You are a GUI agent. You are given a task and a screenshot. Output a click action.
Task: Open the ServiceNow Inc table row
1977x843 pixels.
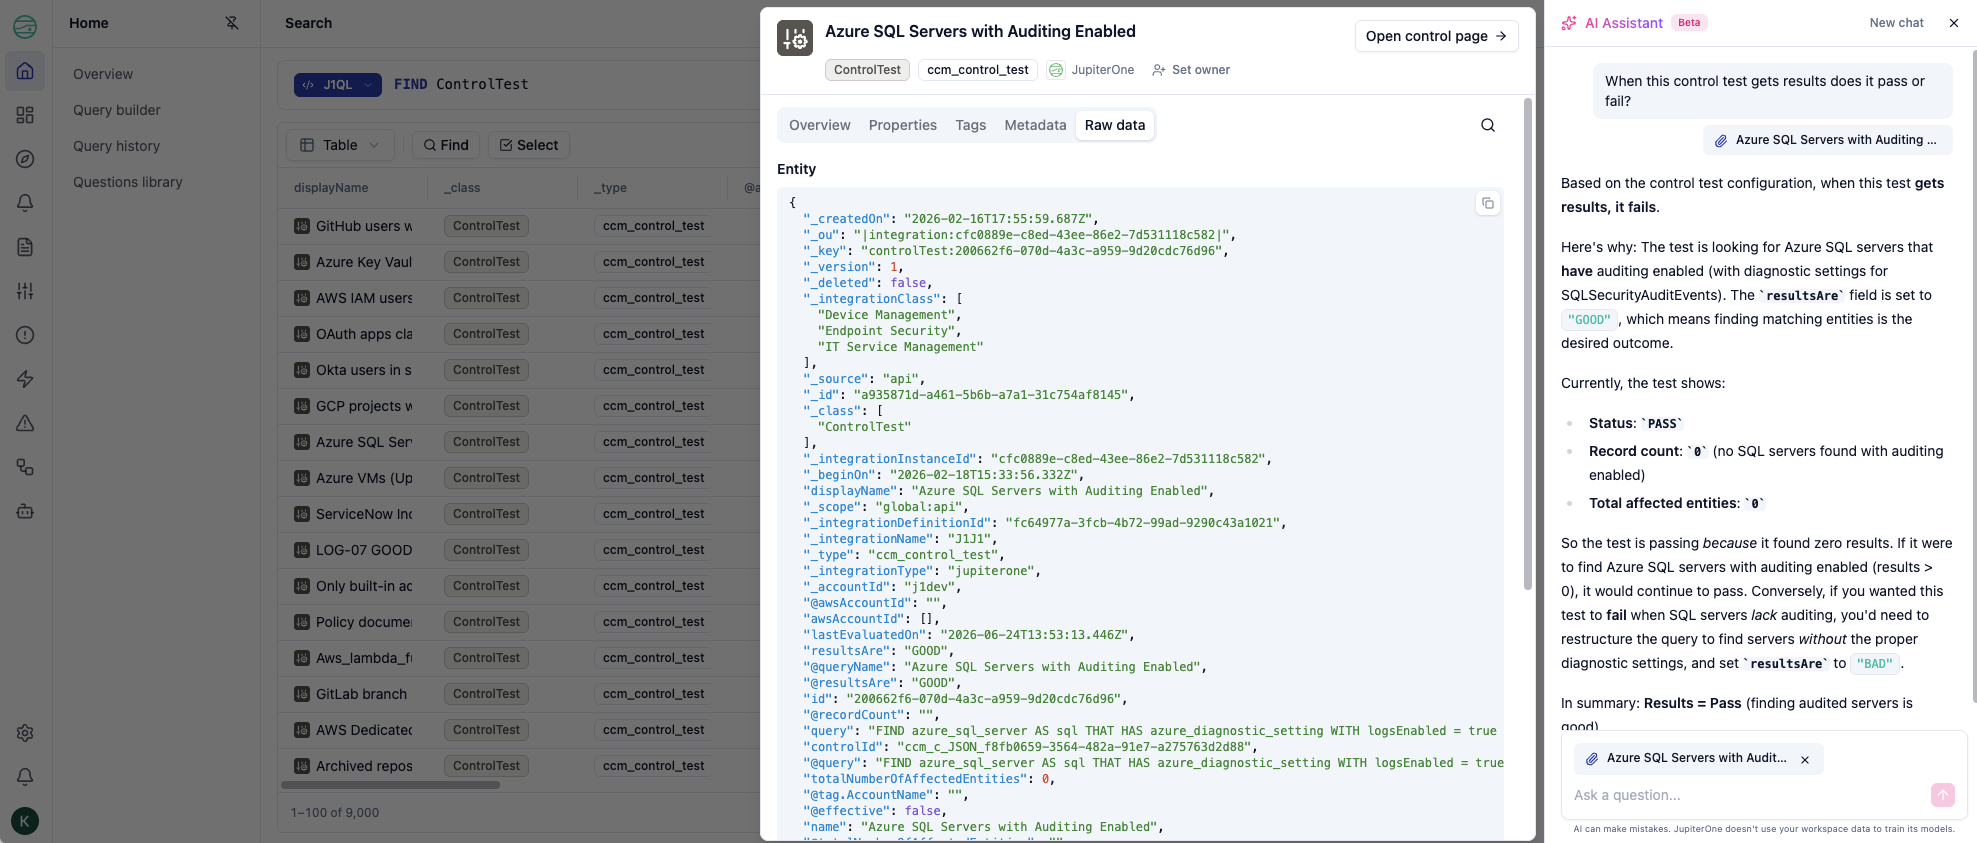[x=518, y=514]
